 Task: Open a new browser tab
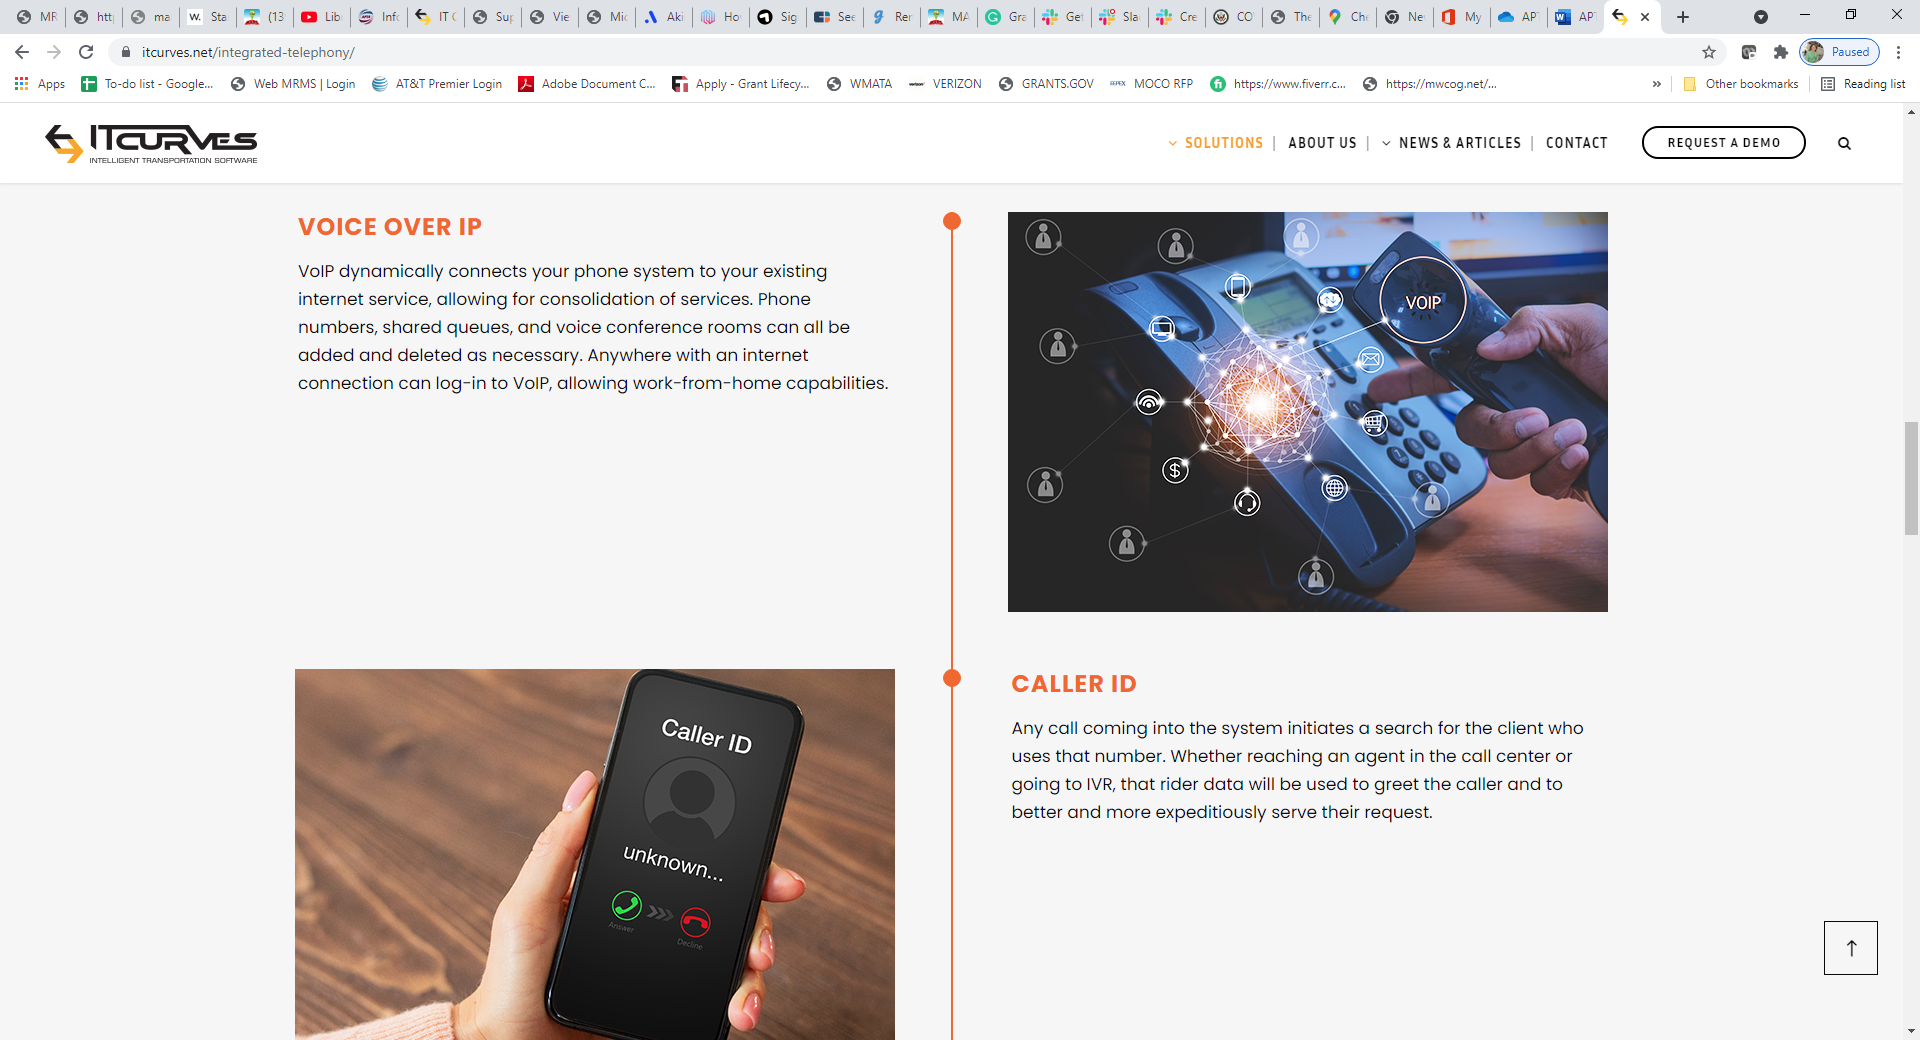coord(1683,17)
